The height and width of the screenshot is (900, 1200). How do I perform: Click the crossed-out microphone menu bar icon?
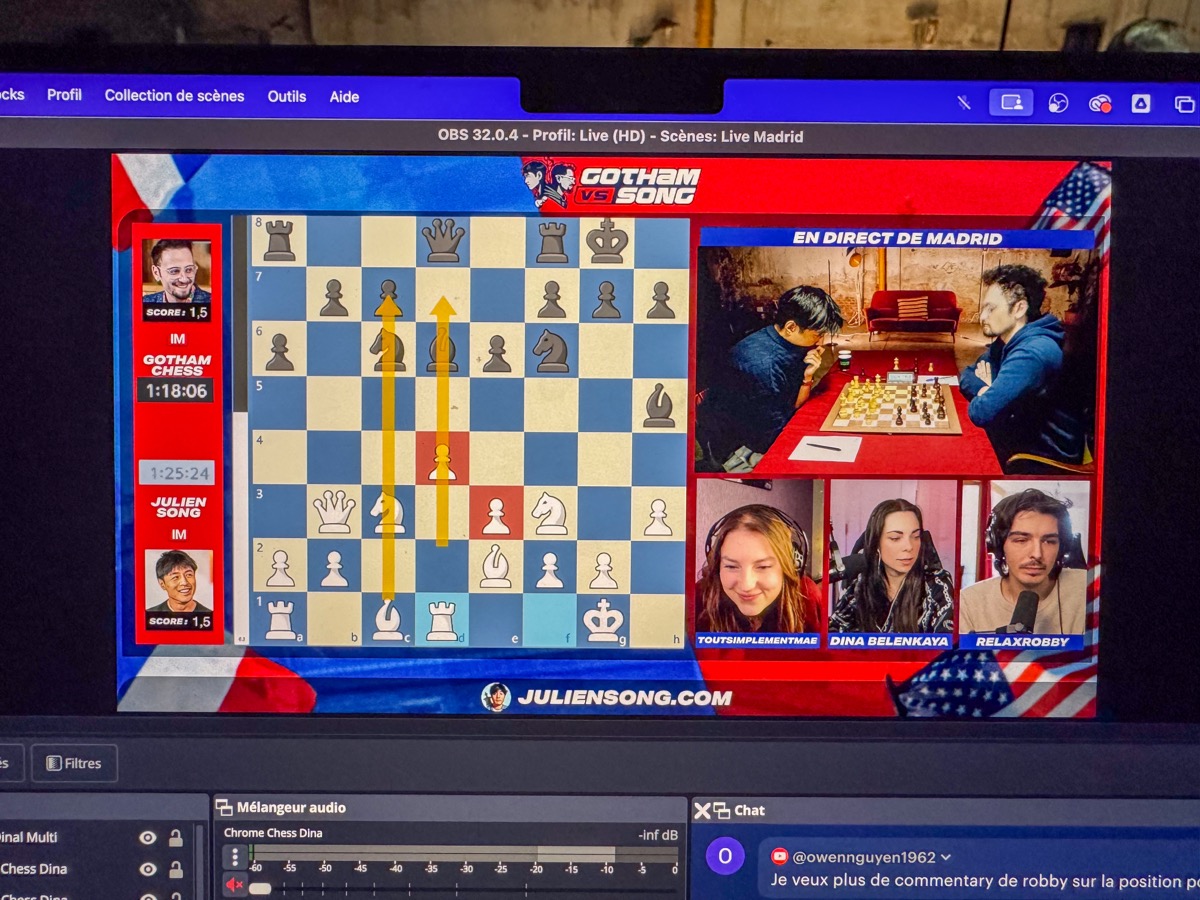click(x=964, y=101)
